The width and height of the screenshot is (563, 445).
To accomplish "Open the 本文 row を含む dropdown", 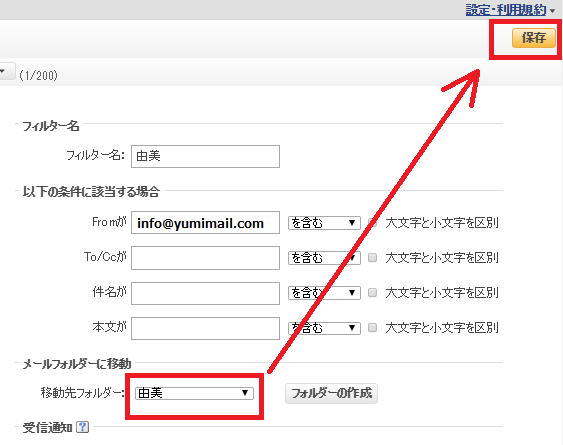I will pos(324,328).
